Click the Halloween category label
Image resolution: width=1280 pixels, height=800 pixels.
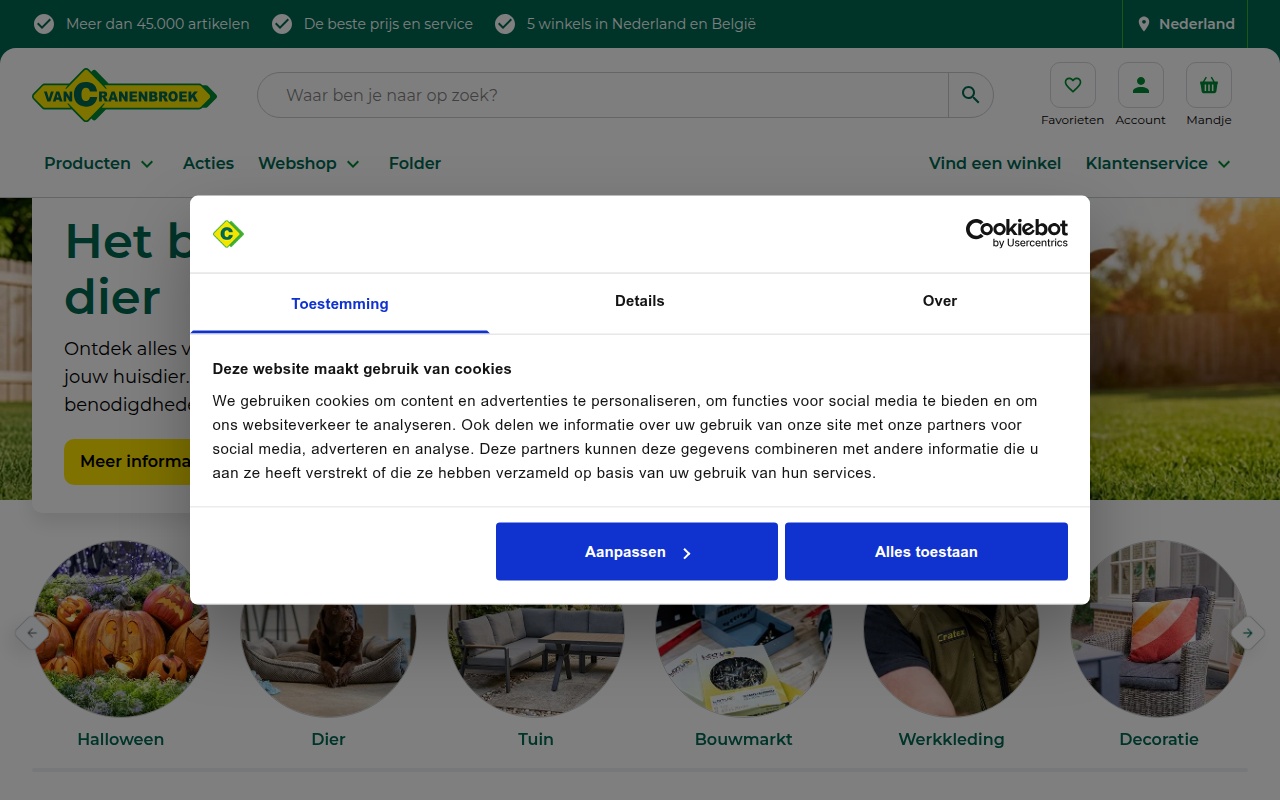pyautogui.click(x=121, y=739)
